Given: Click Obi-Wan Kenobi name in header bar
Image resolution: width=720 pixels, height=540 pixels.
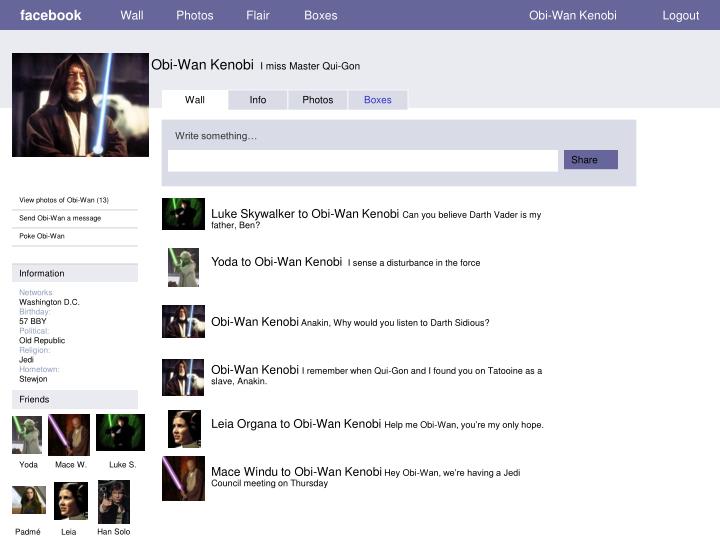Looking at the screenshot, I should pos(573,15).
